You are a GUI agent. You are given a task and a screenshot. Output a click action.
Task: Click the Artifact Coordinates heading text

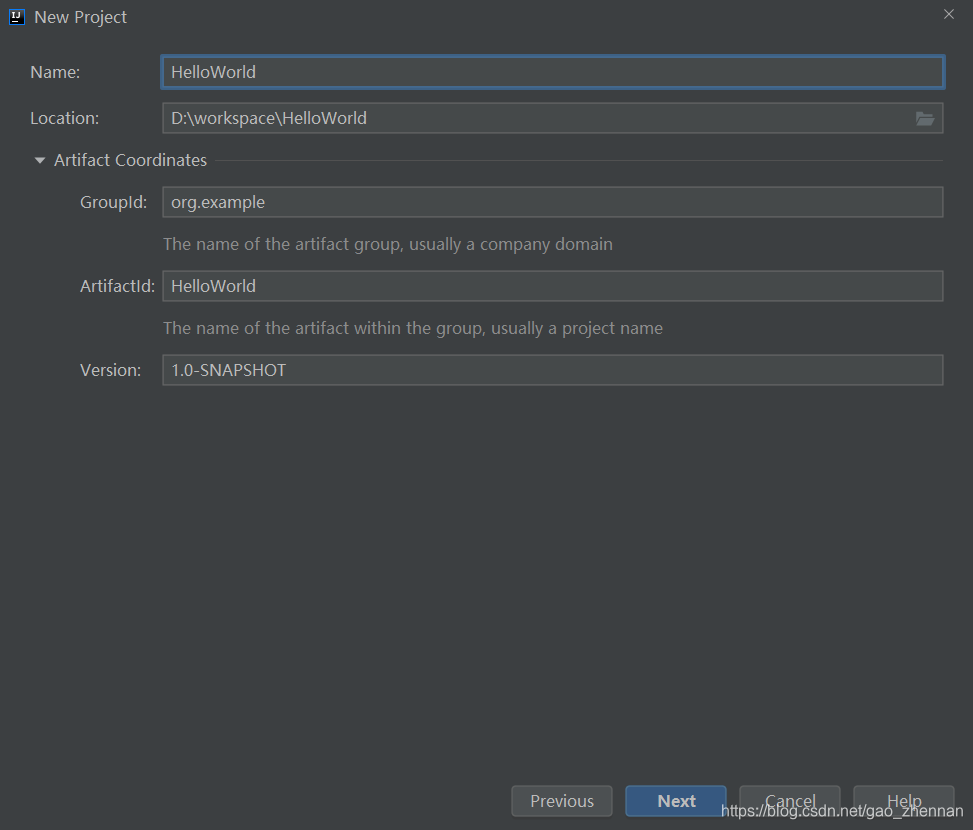pos(130,160)
